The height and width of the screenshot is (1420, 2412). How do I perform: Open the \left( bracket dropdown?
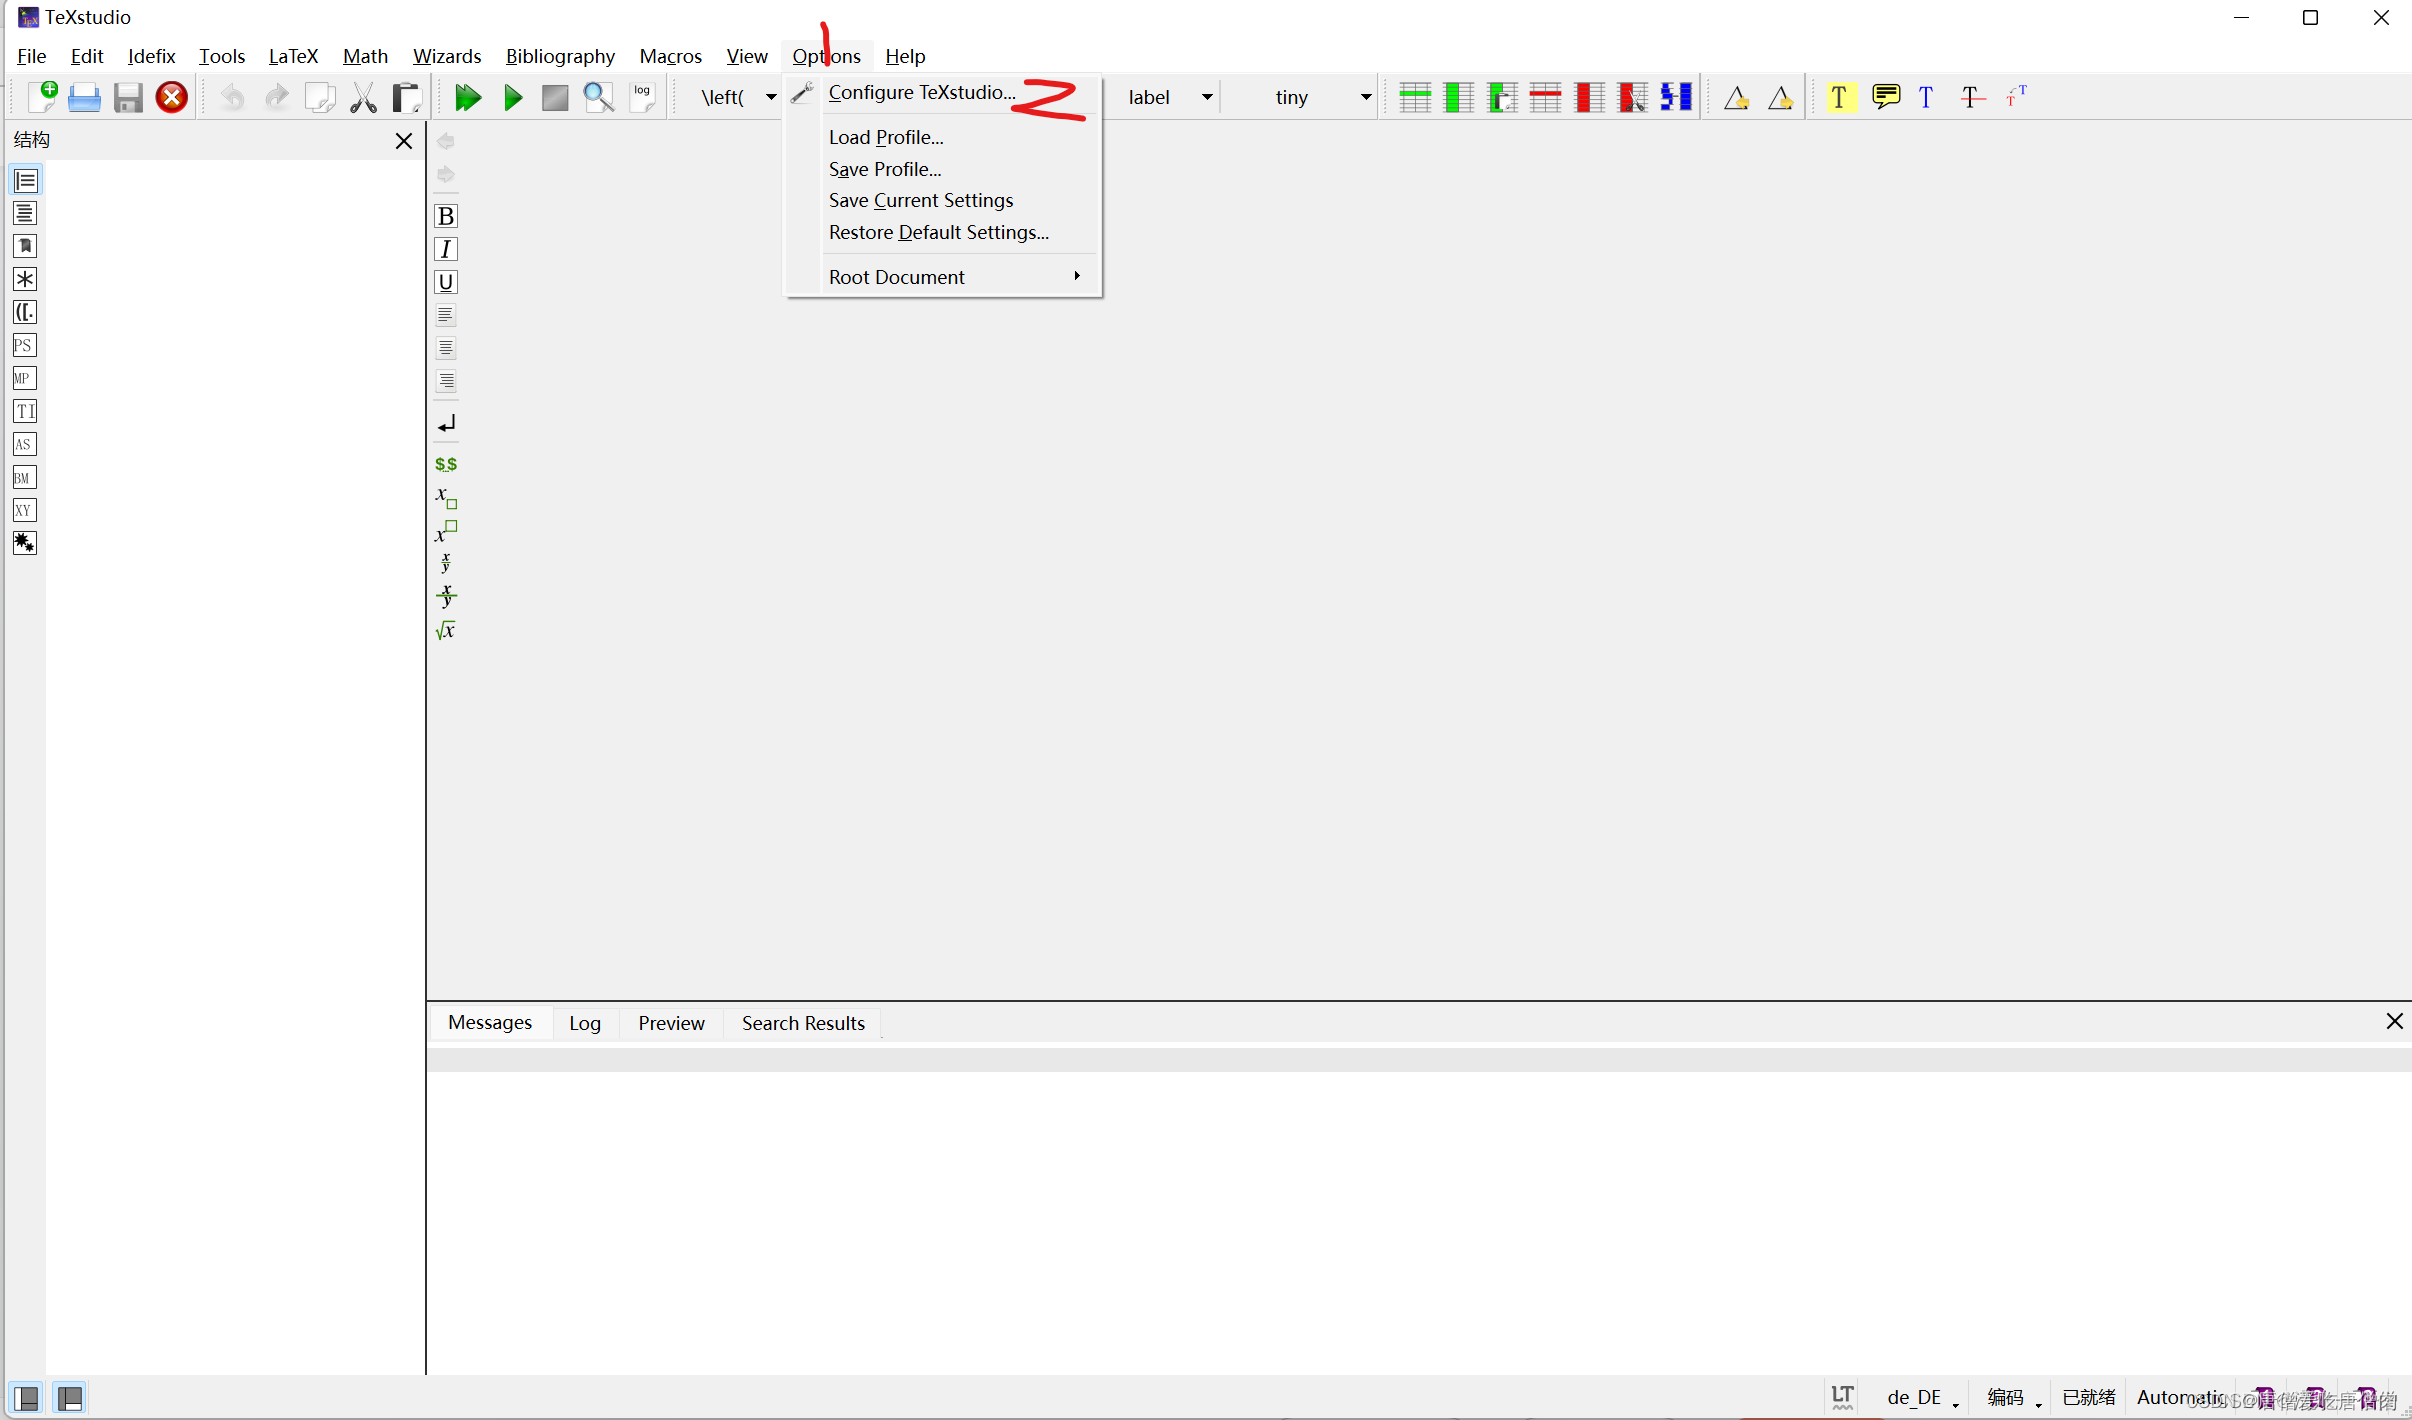tap(770, 96)
